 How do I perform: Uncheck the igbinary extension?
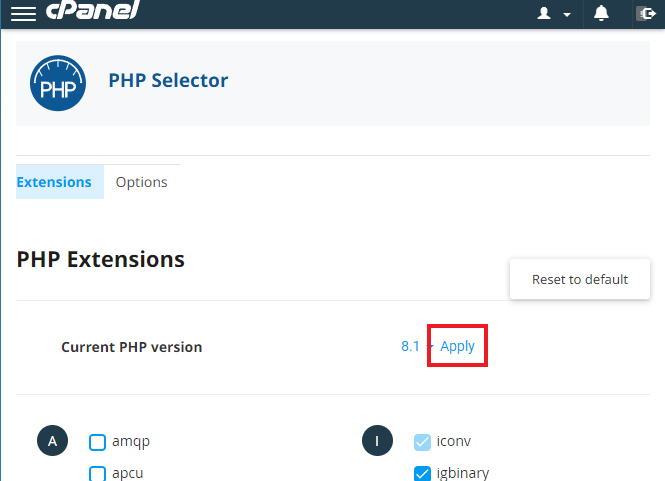[x=422, y=473]
